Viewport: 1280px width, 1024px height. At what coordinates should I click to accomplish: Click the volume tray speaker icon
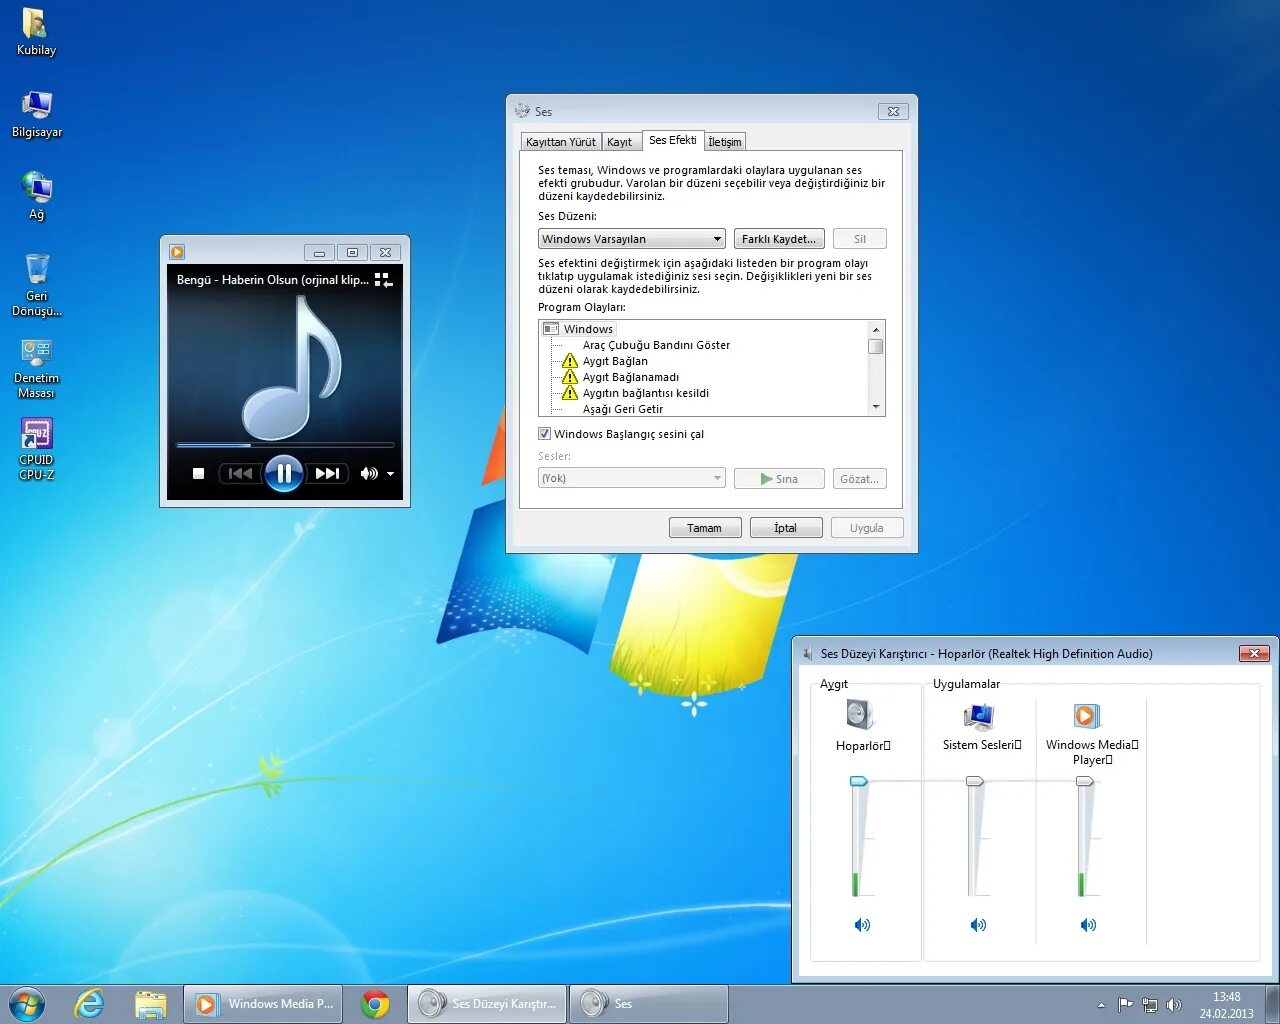tap(1174, 1005)
